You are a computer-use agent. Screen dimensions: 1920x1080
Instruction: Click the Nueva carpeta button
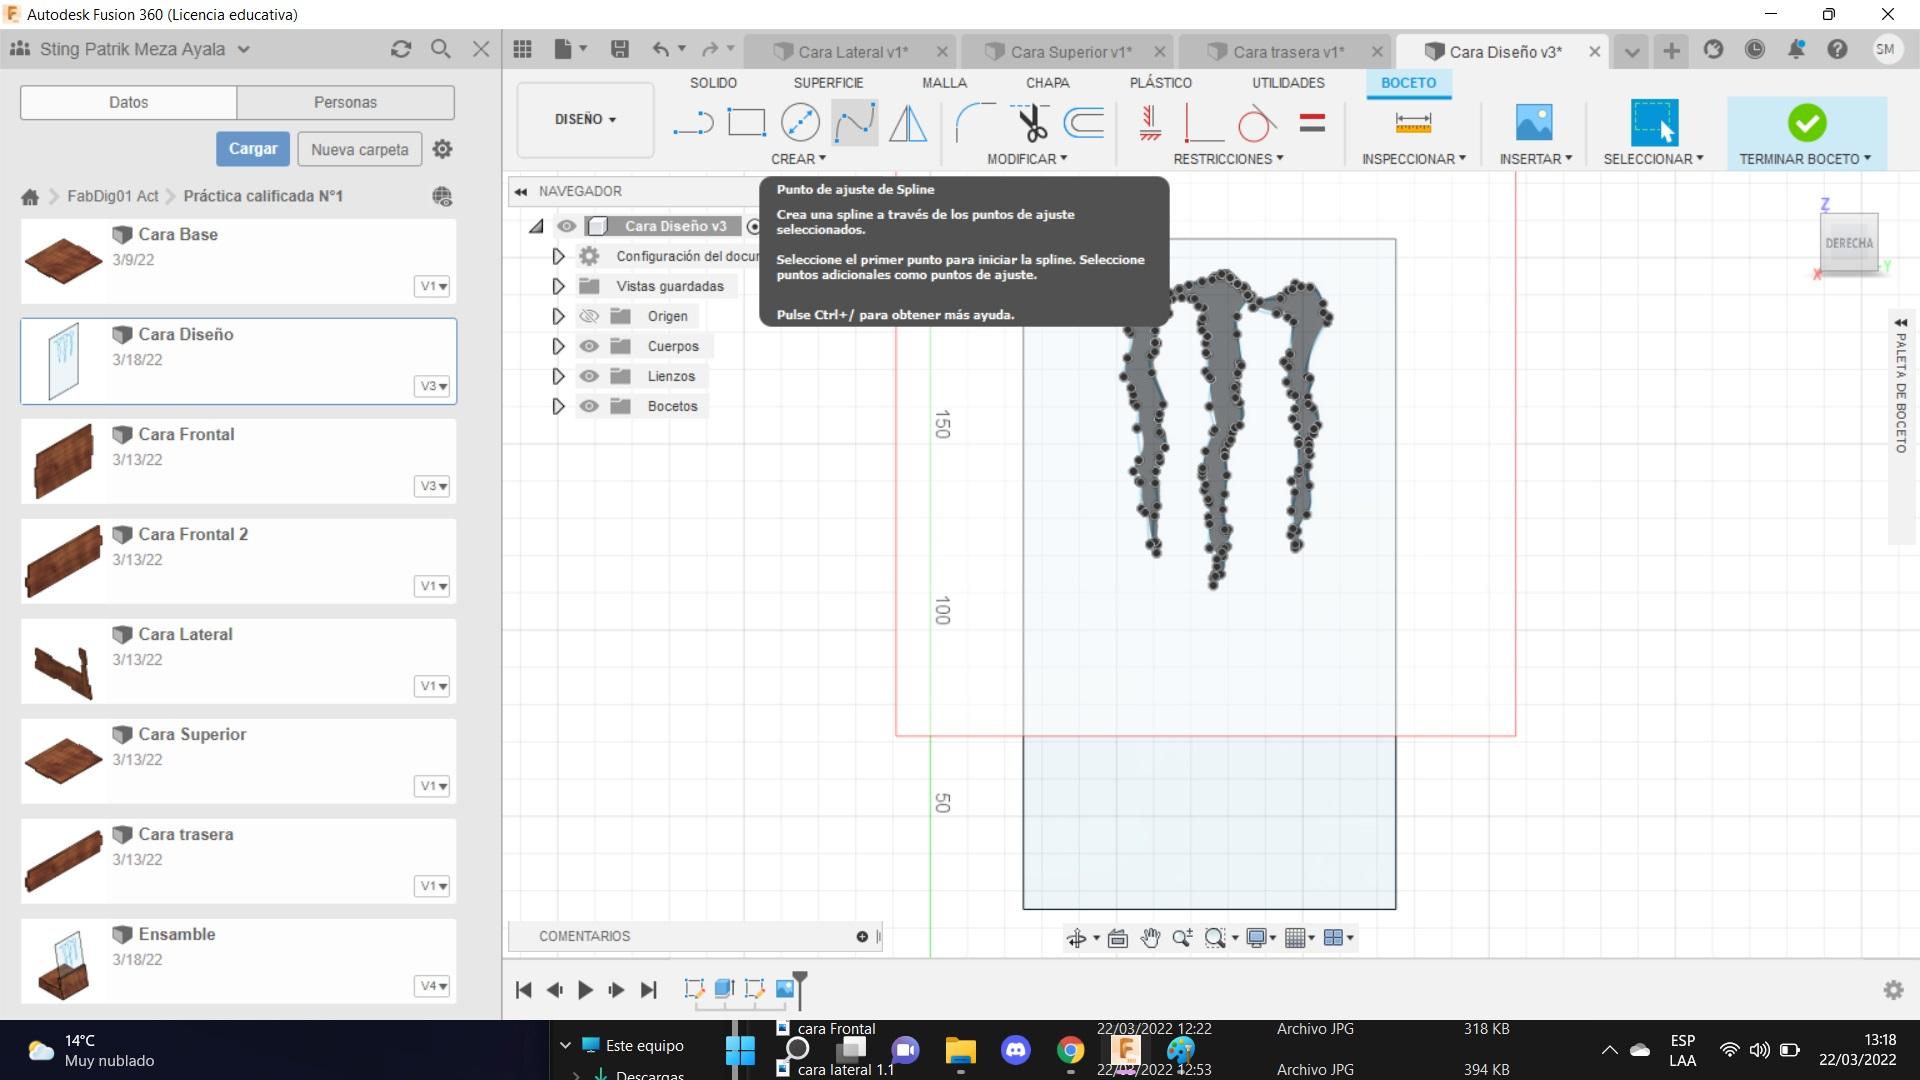pos(359,149)
